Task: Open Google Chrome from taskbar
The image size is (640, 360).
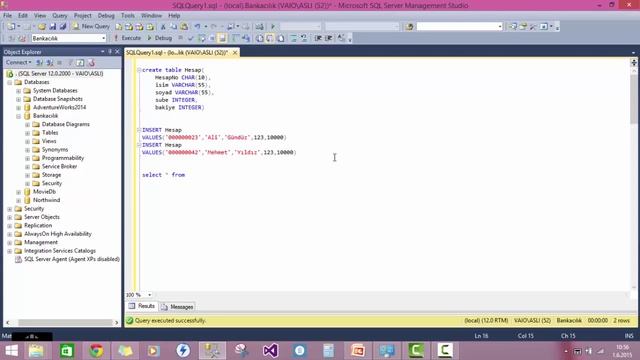Action: pyautogui.click(x=96, y=351)
